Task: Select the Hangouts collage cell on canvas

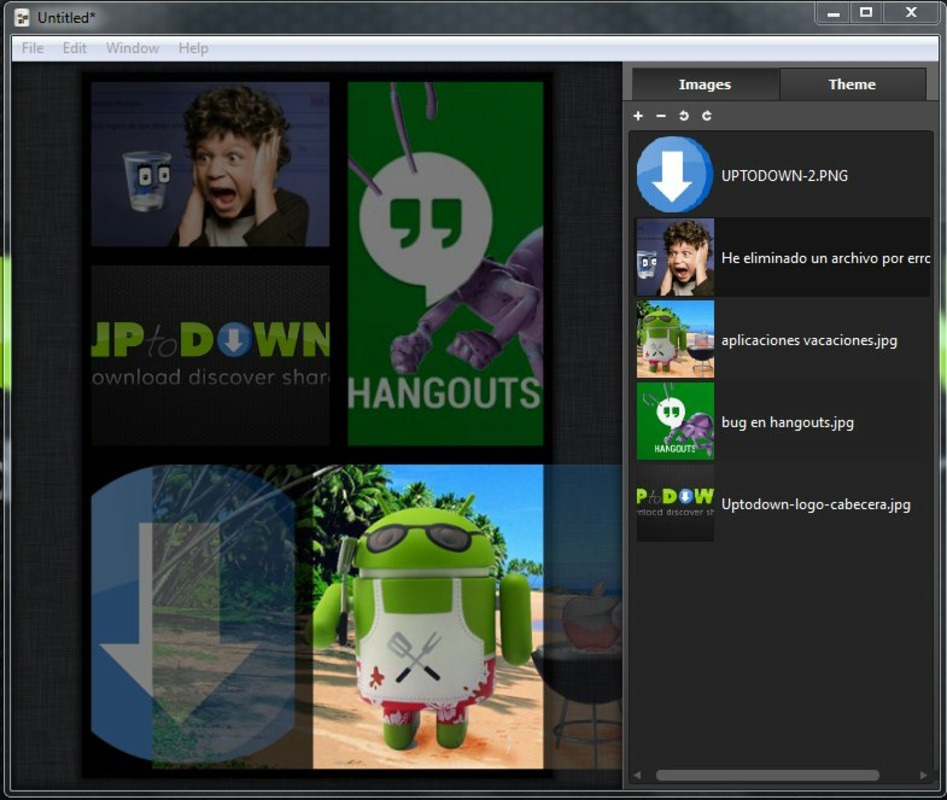Action: pos(446,264)
